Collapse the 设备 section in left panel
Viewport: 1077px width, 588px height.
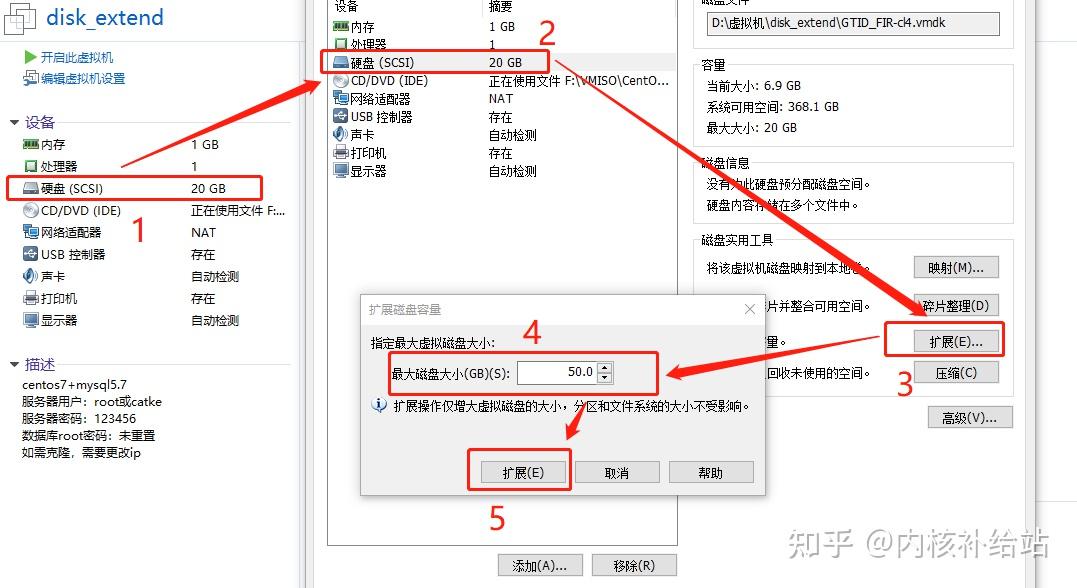14,122
